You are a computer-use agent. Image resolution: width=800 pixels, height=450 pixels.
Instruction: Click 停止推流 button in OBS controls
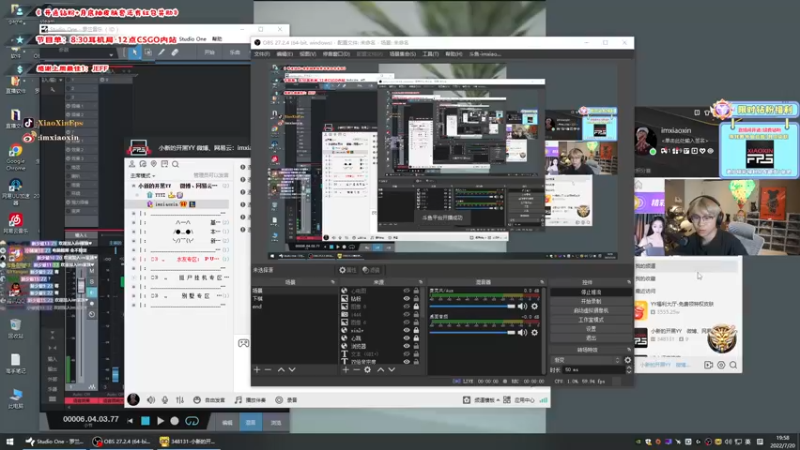coord(591,292)
